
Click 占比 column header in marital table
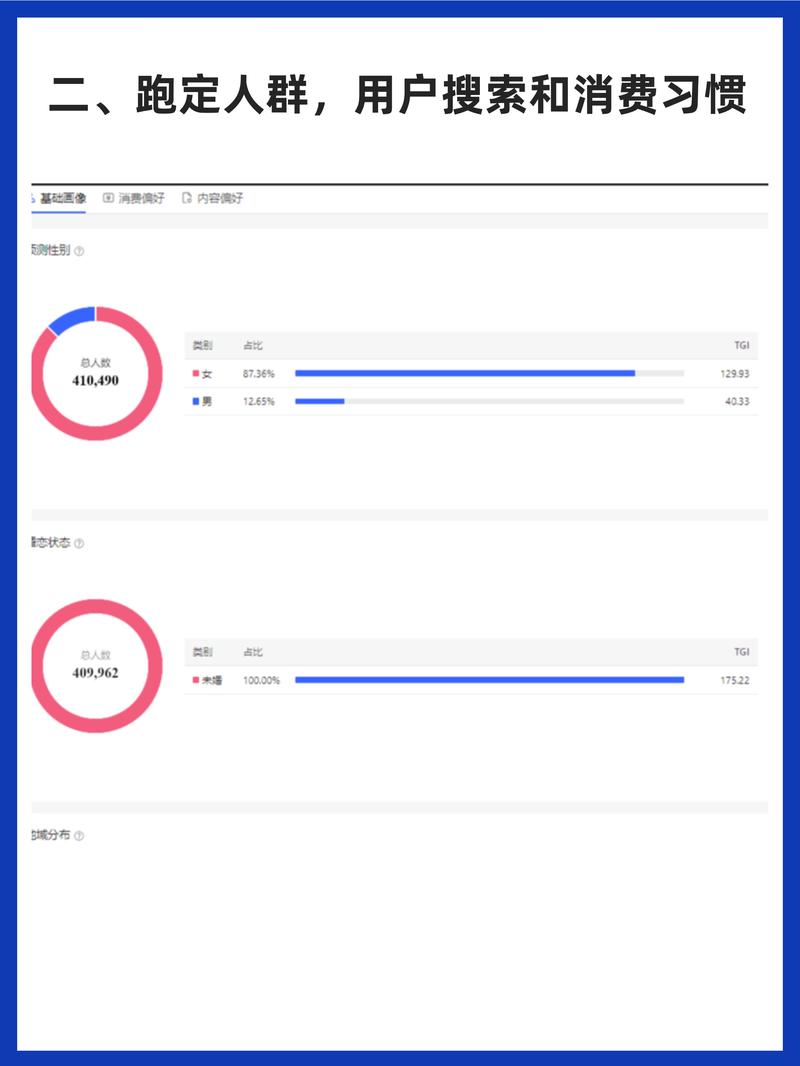coord(253,652)
